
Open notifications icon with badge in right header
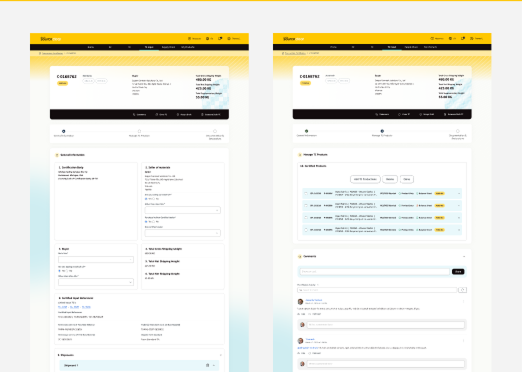463,39
